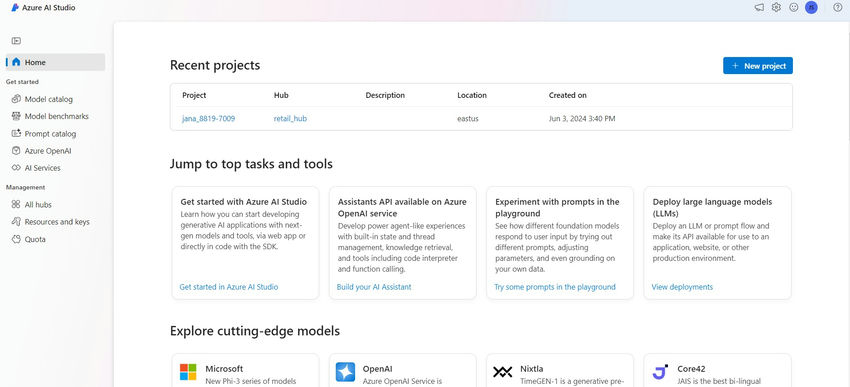This screenshot has height=387, width=850.
Task: Click the Azure AI Studio logo icon
Action: pyautogui.click(x=15, y=8)
